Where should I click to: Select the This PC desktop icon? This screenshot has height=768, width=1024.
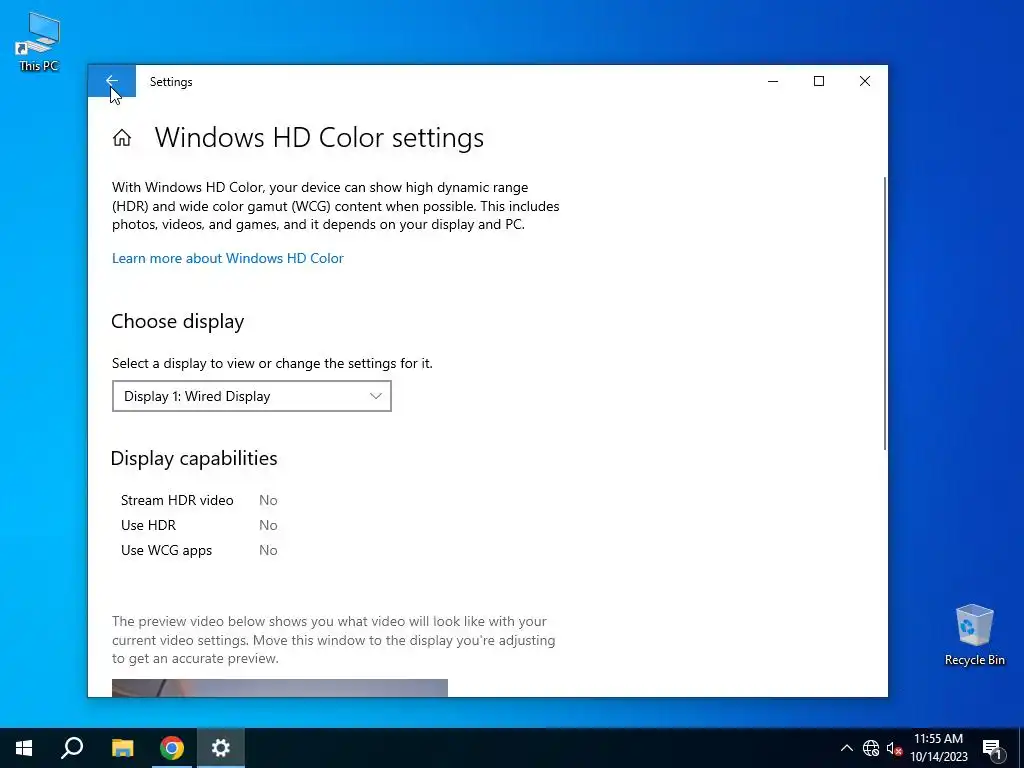point(39,42)
